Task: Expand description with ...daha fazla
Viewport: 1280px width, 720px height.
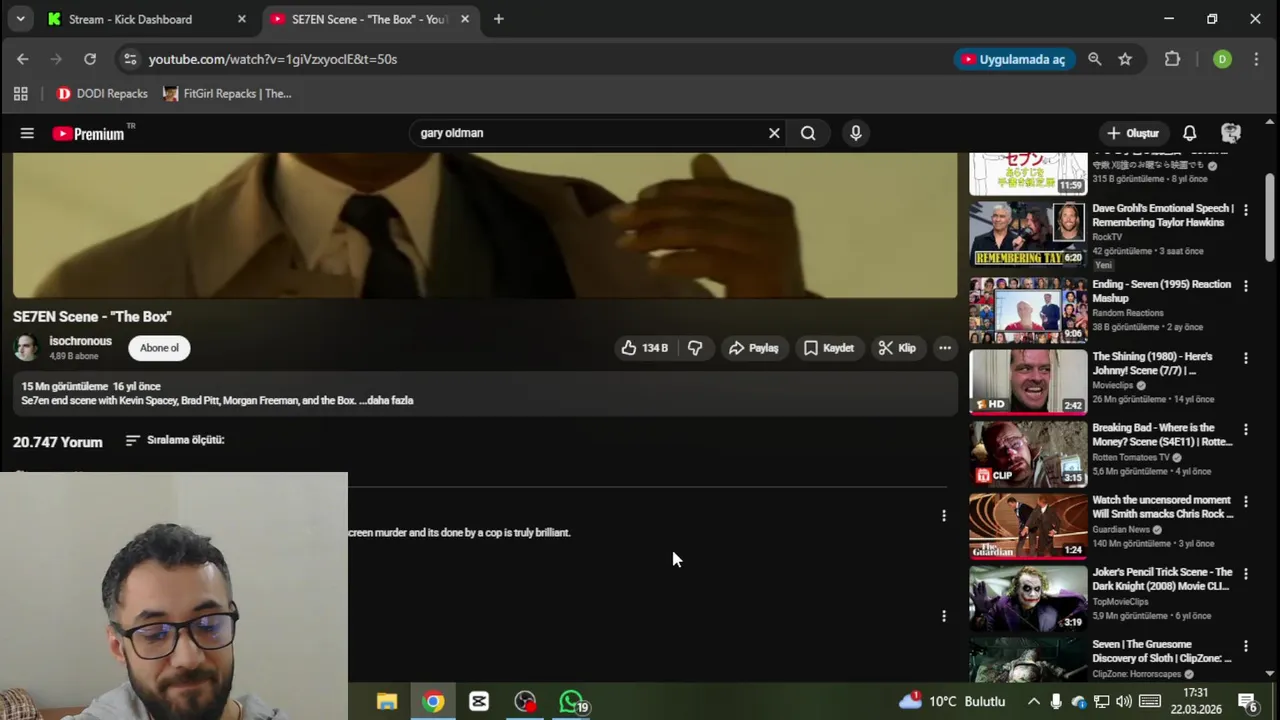Action: (386, 401)
